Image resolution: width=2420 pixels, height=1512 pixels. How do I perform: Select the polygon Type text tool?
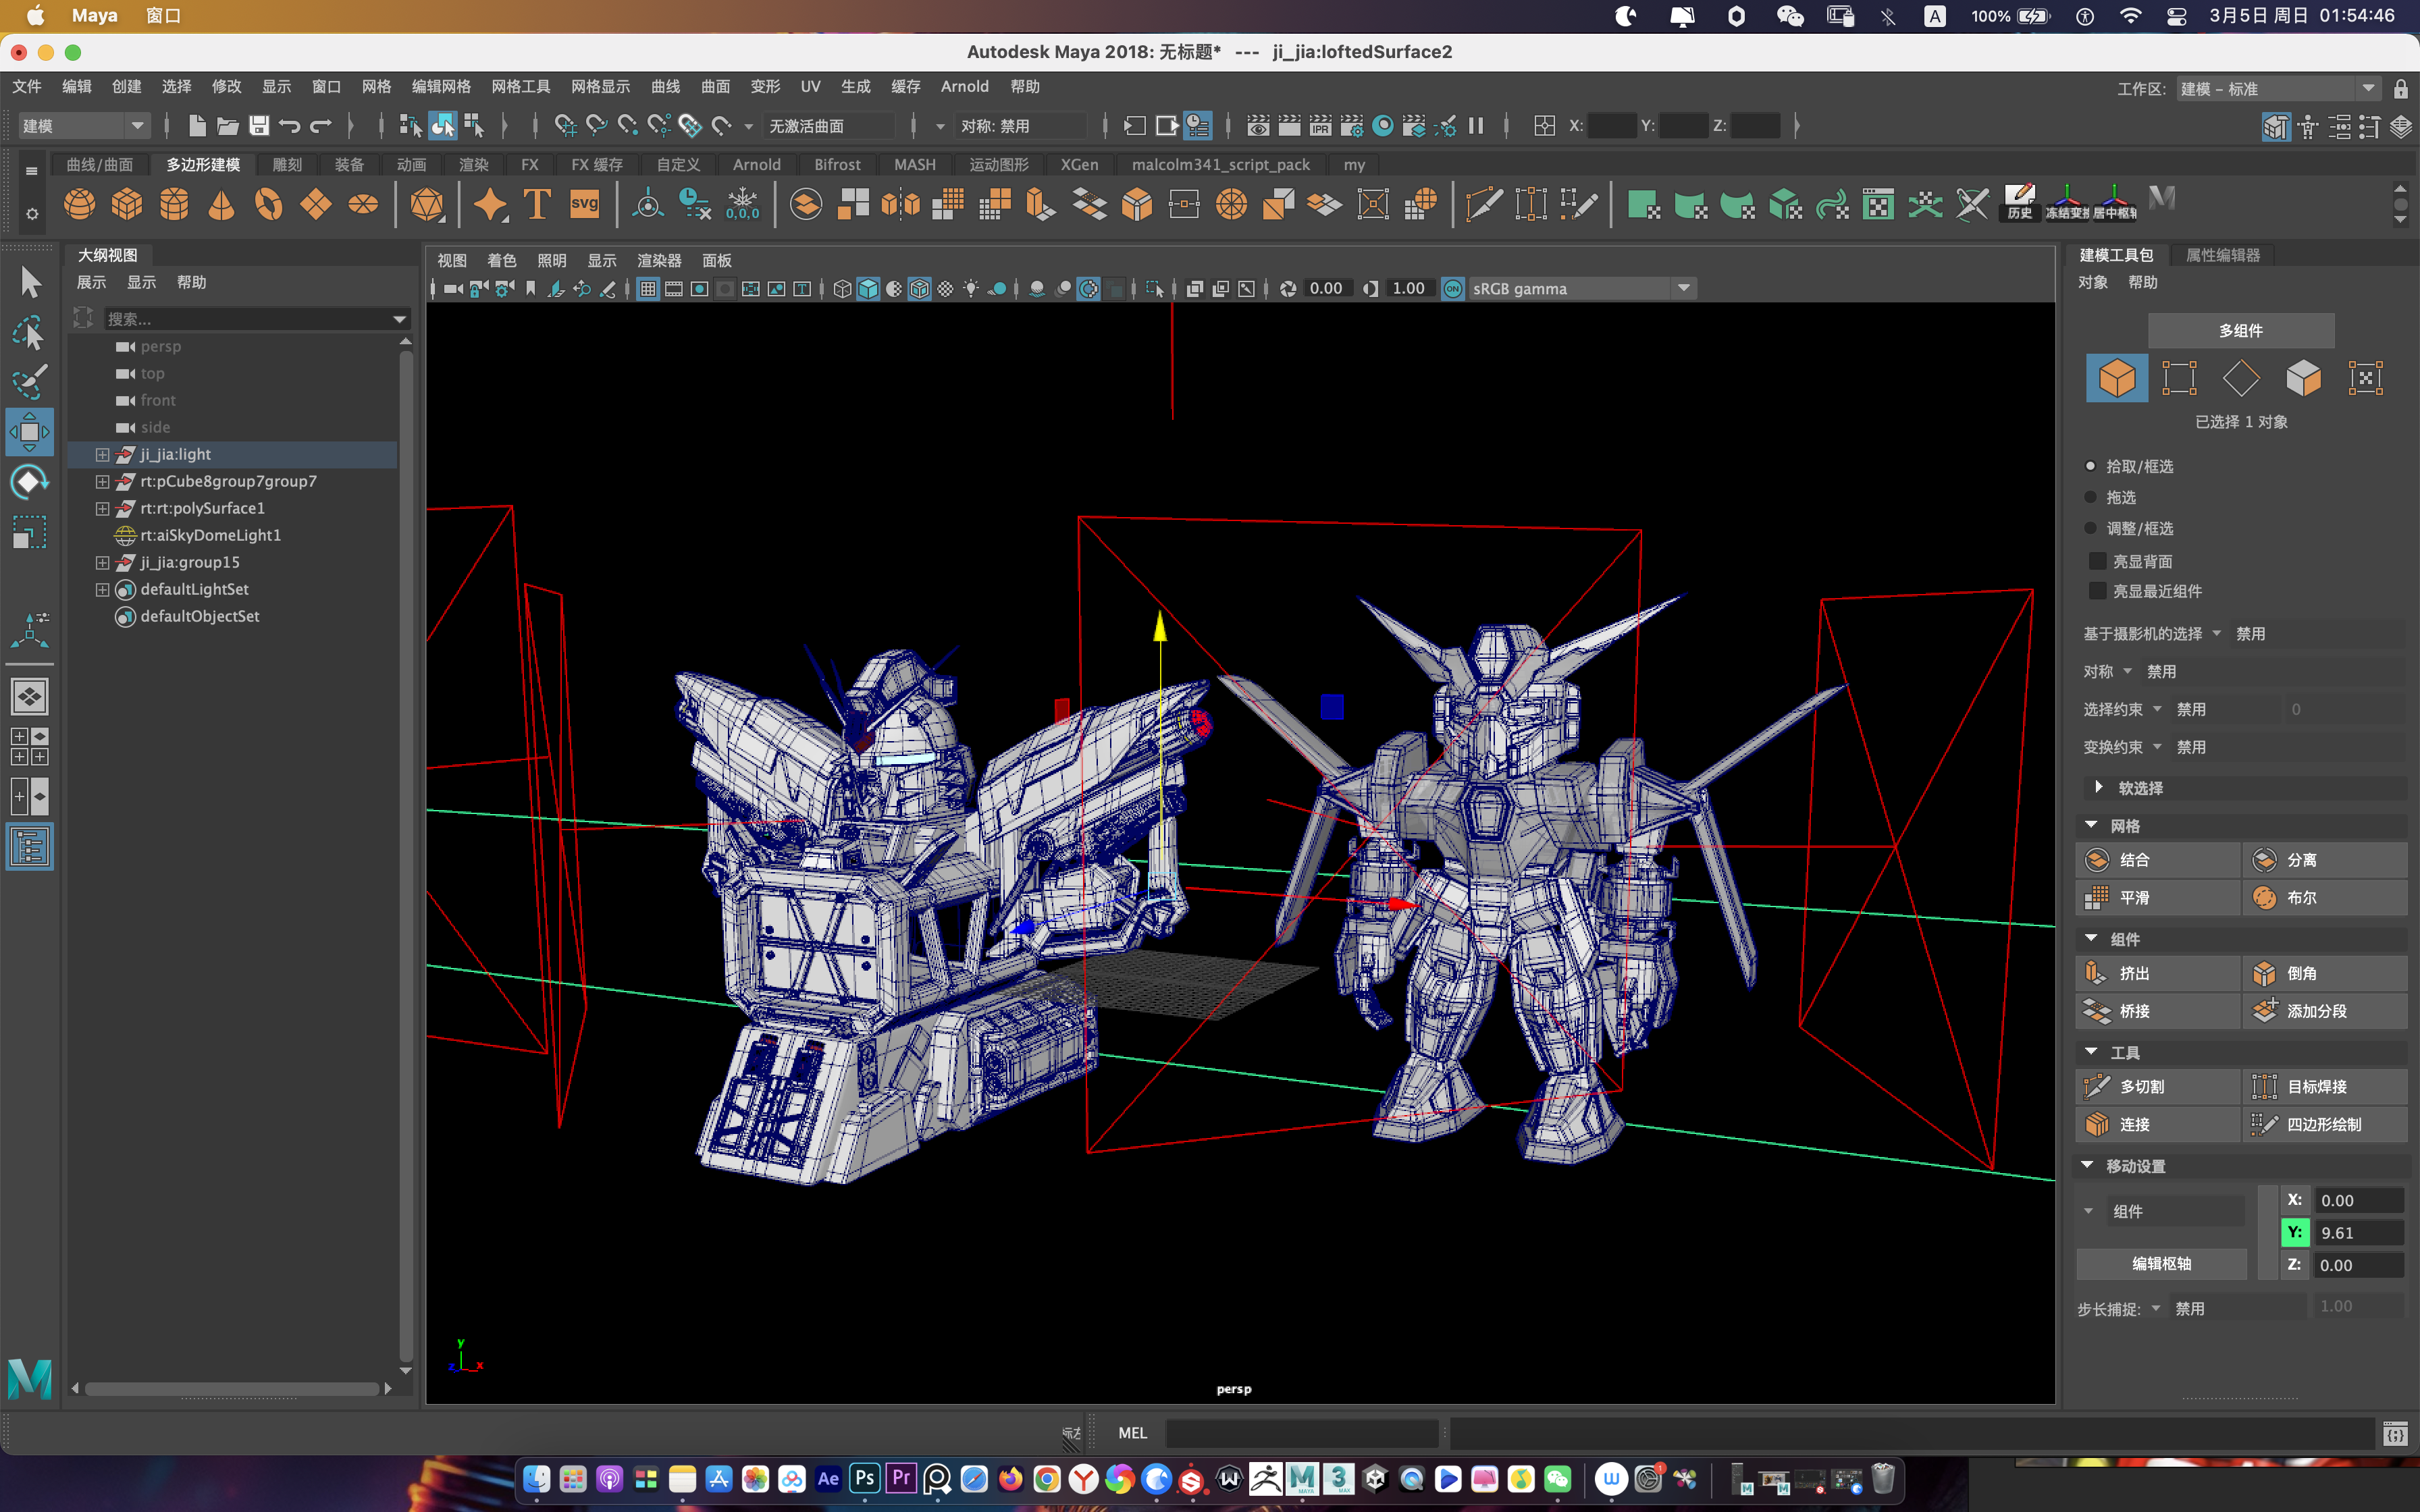tap(537, 205)
